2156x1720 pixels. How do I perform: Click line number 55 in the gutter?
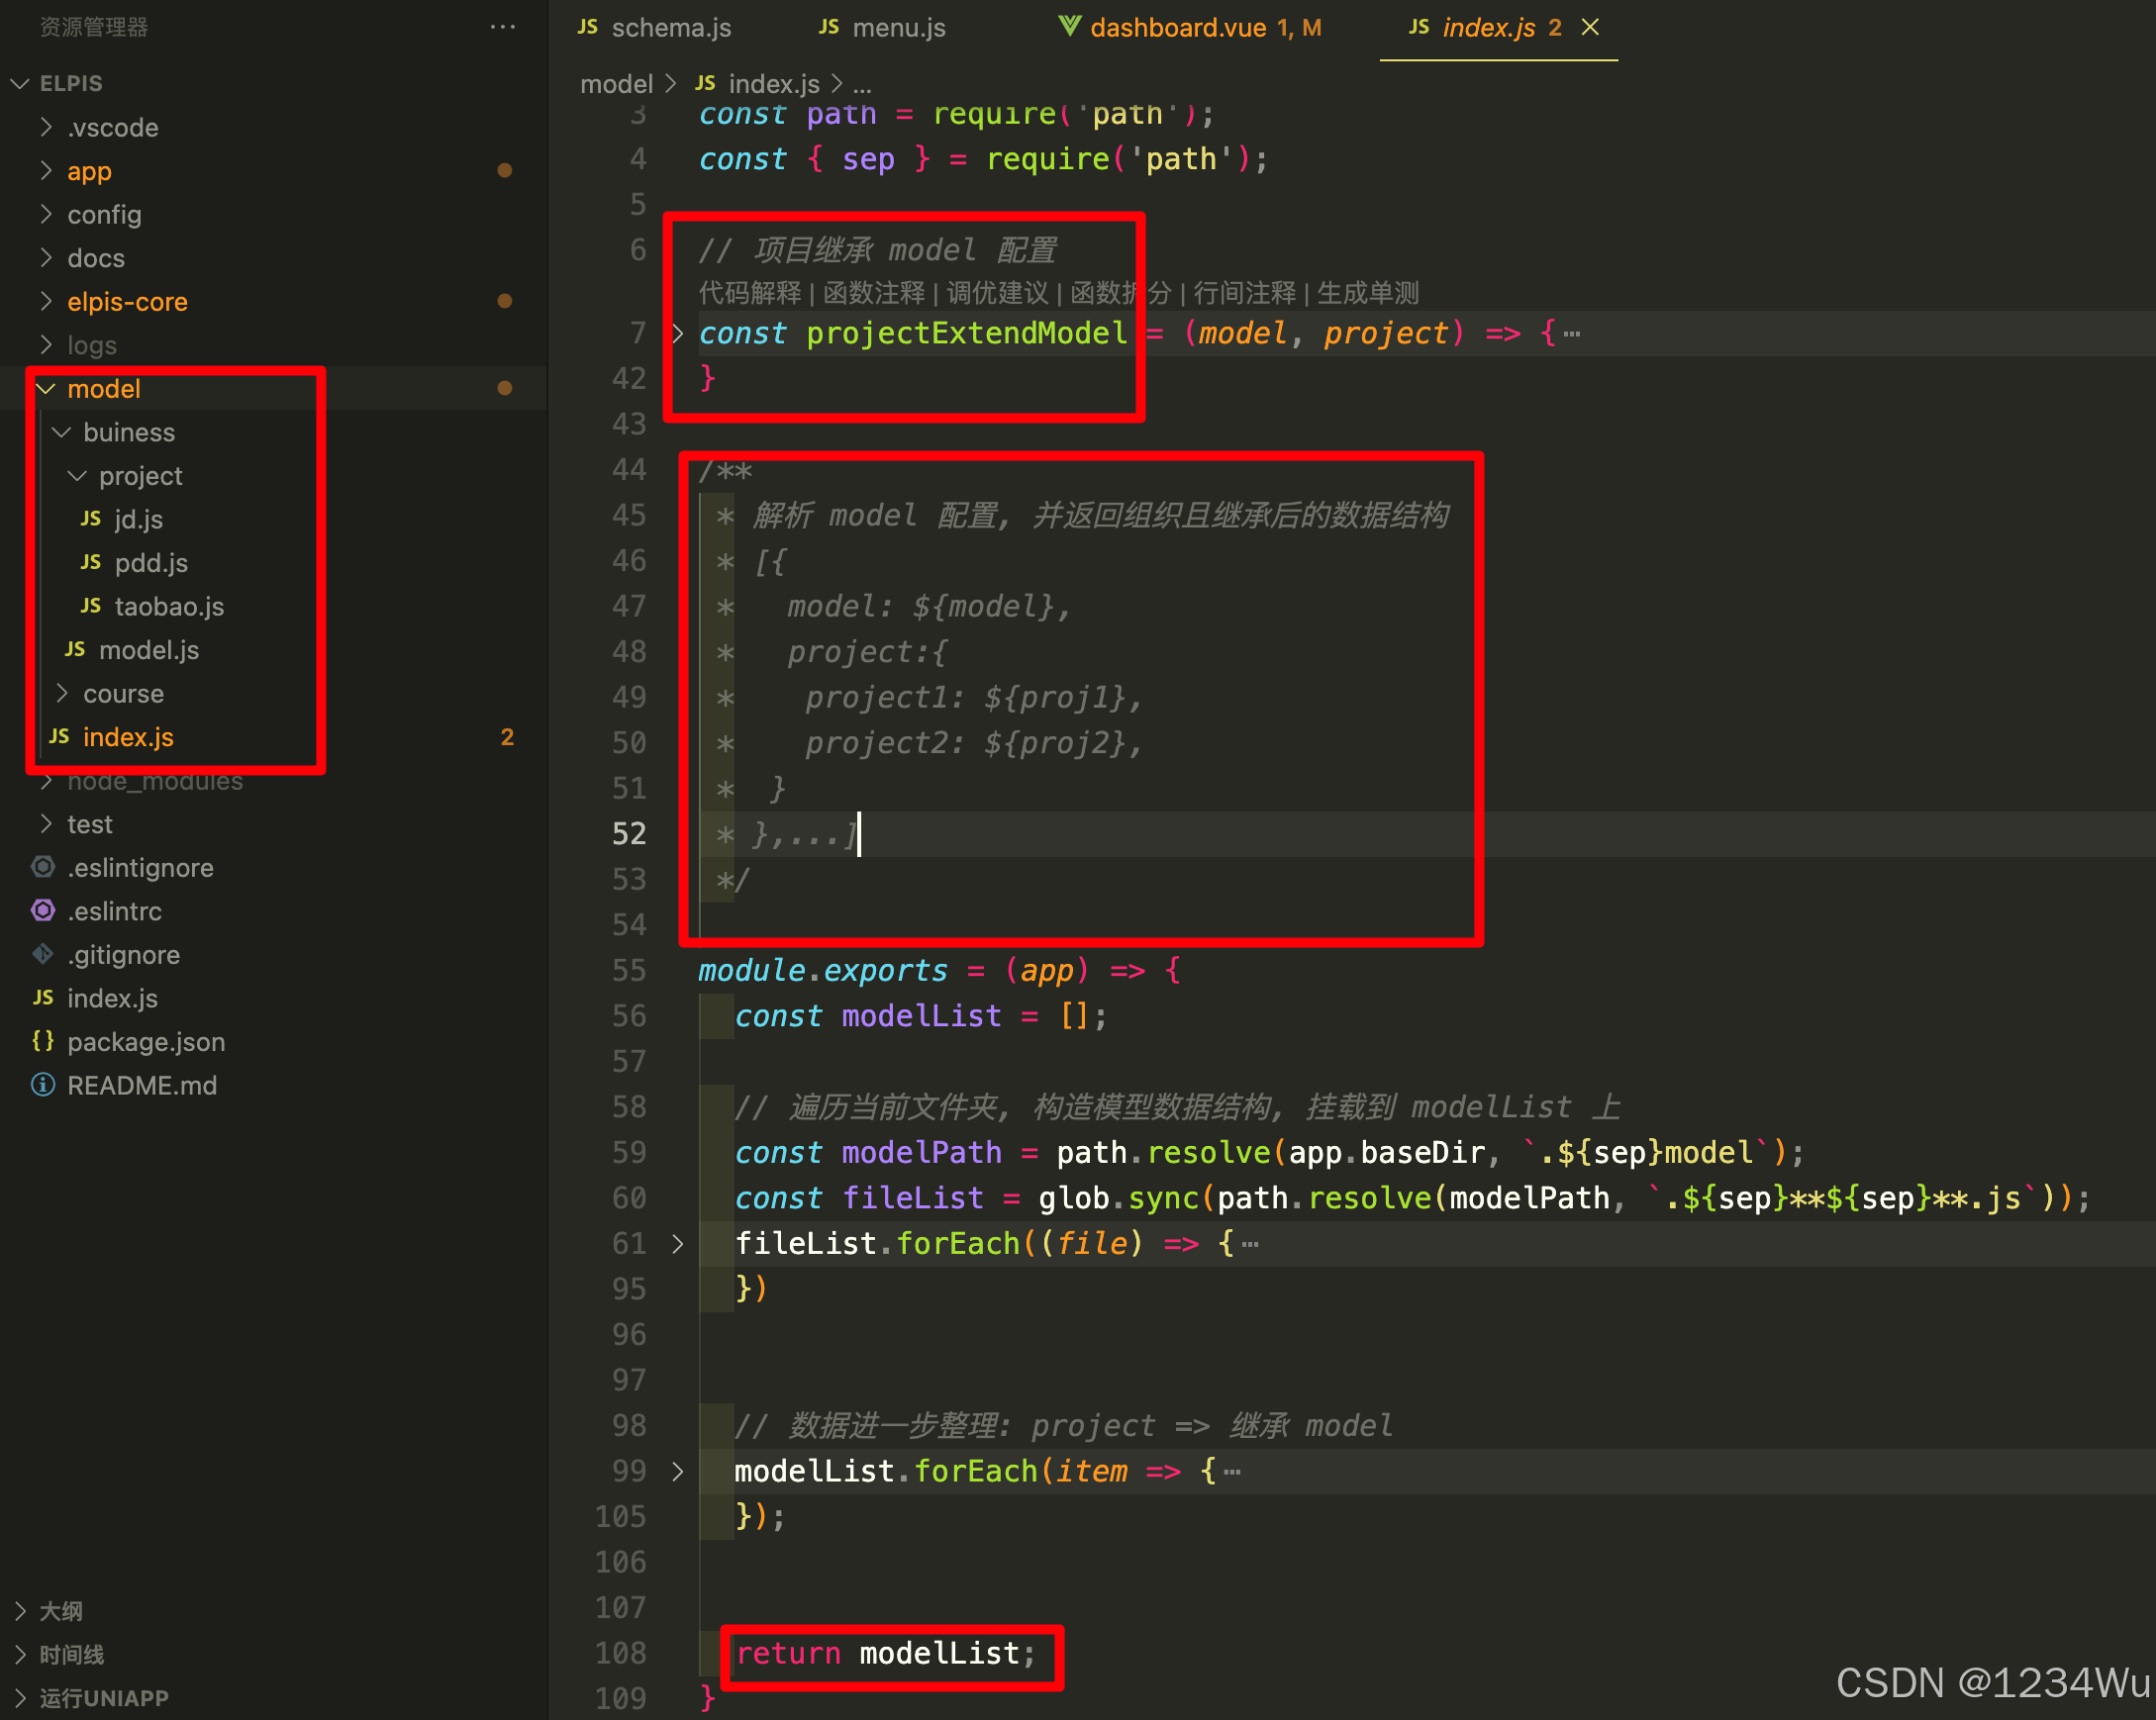(629, 970)
